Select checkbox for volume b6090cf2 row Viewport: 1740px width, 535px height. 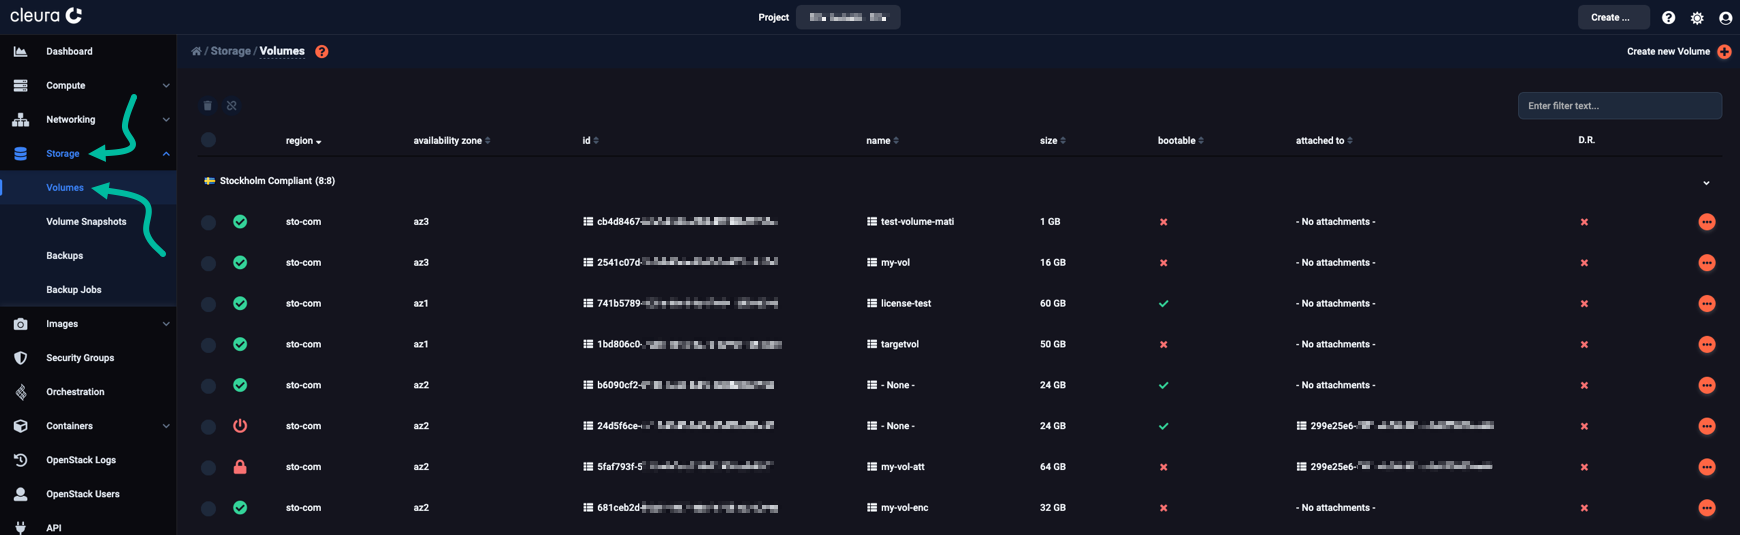[208, 386]
